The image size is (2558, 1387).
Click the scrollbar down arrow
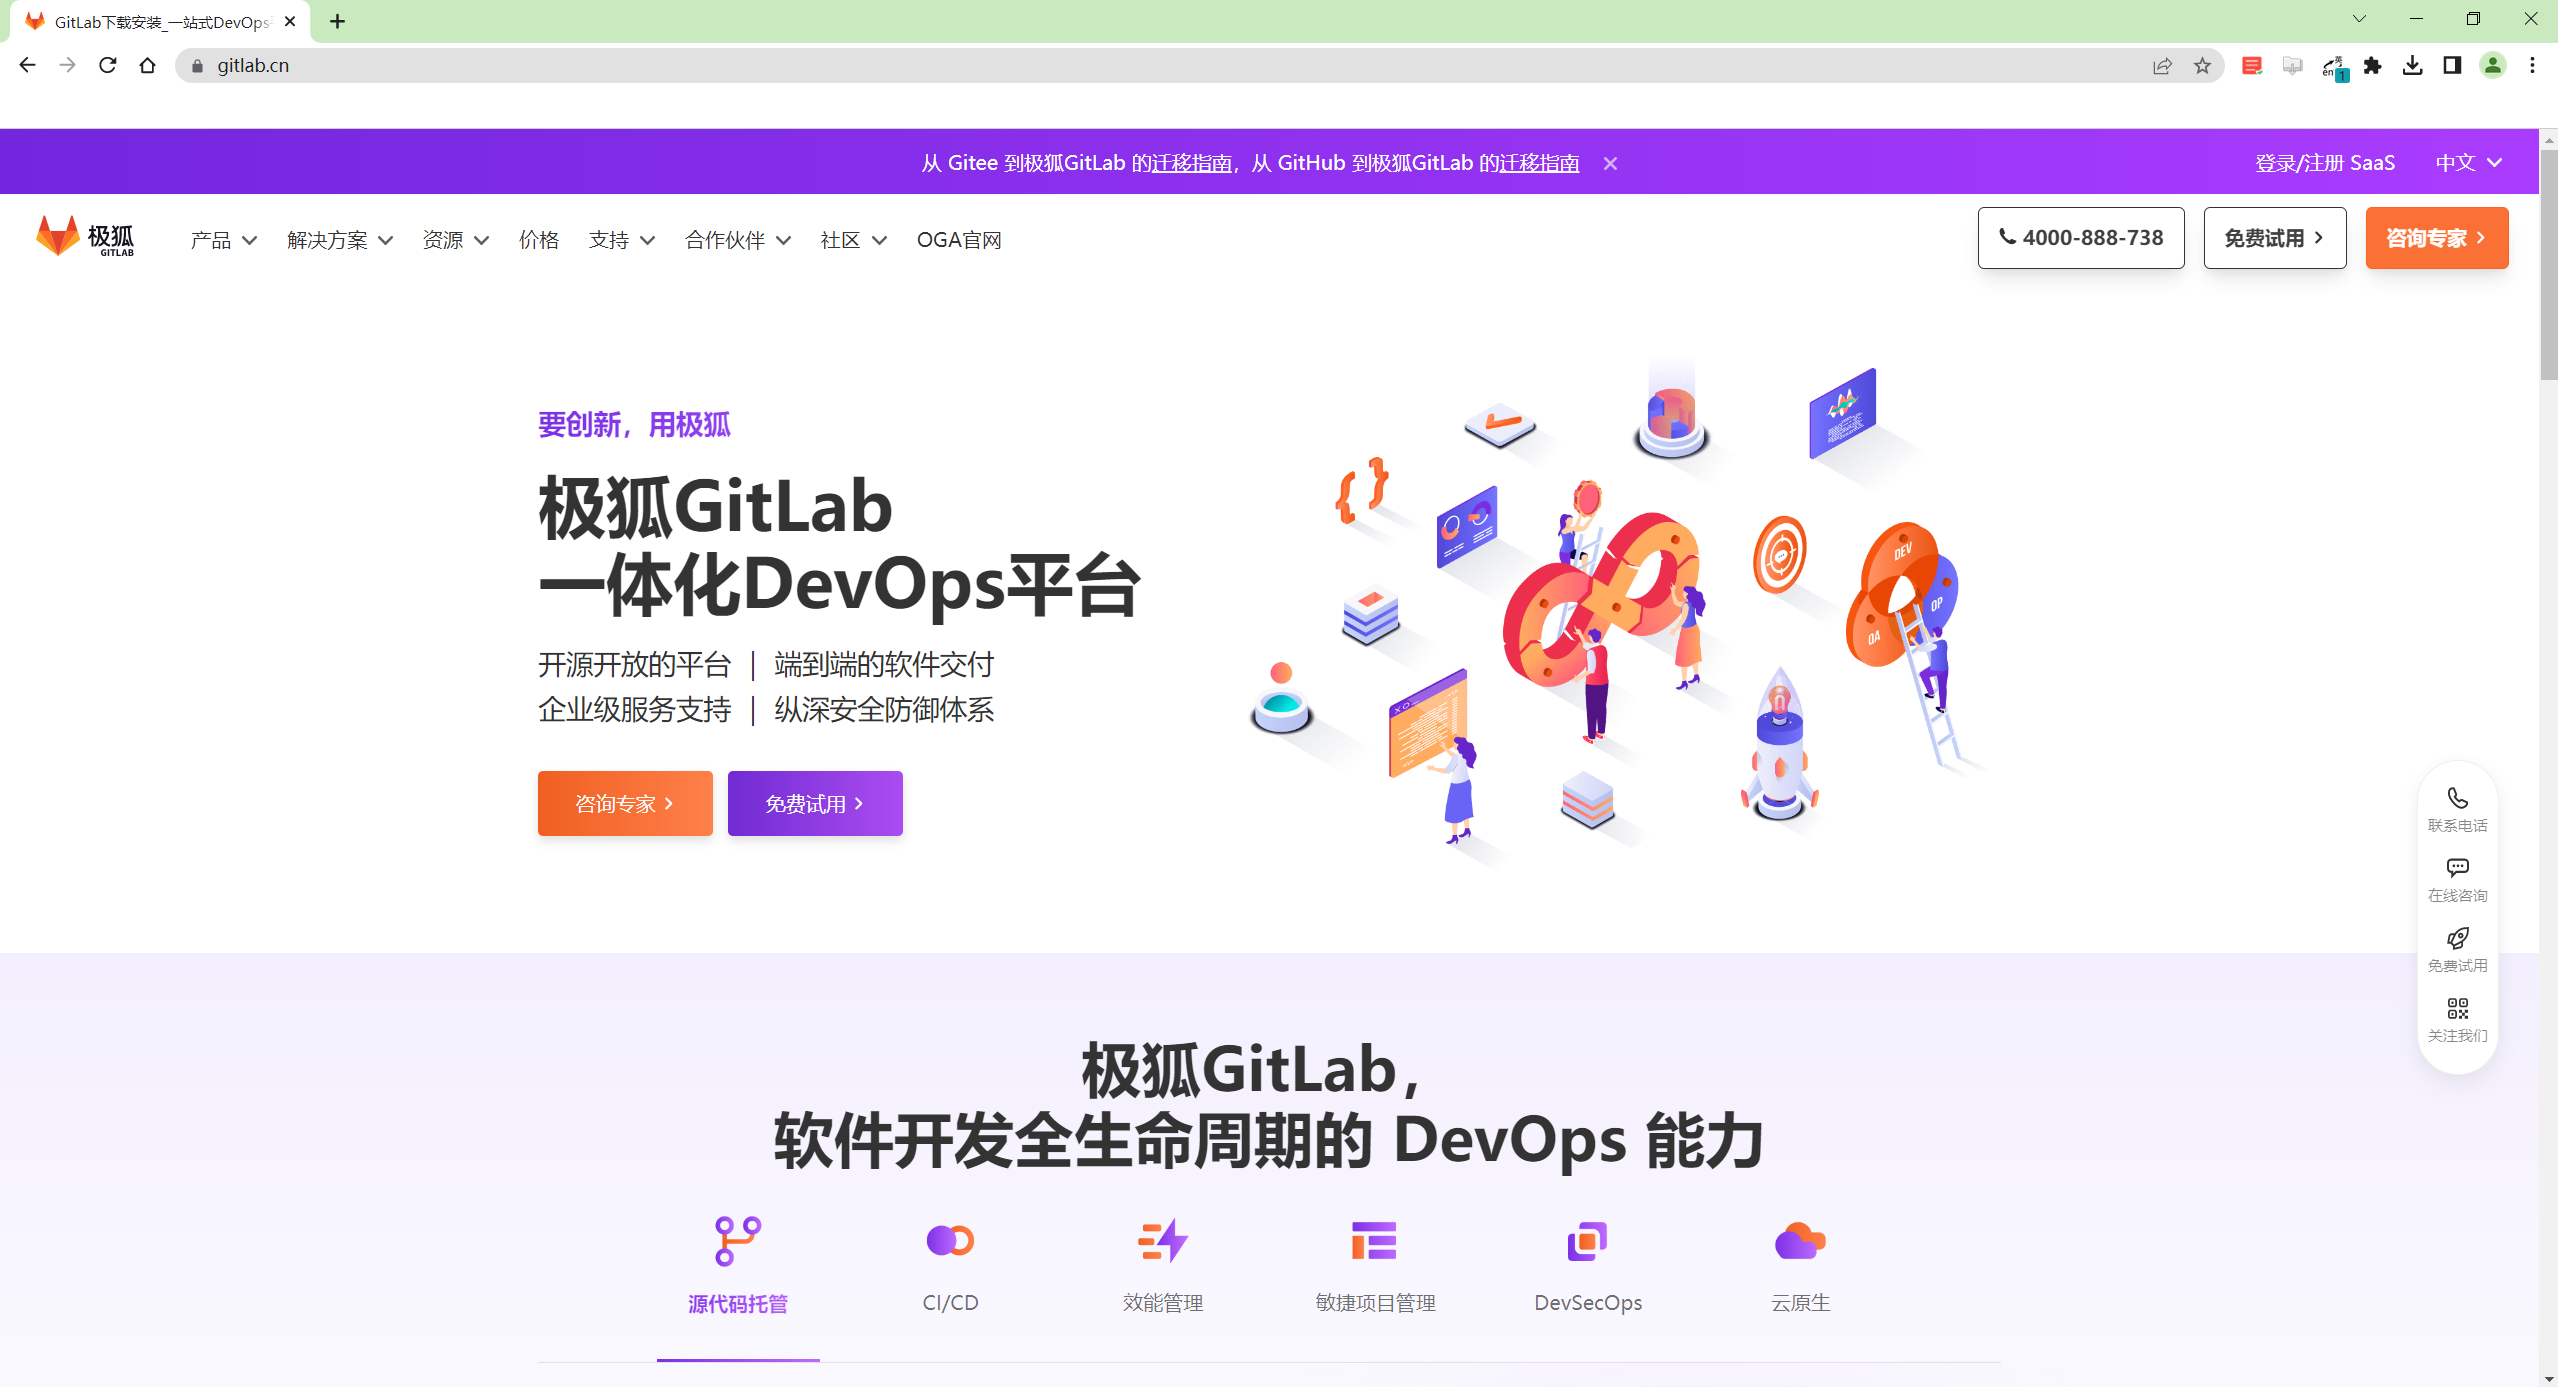(2548, 1378)
